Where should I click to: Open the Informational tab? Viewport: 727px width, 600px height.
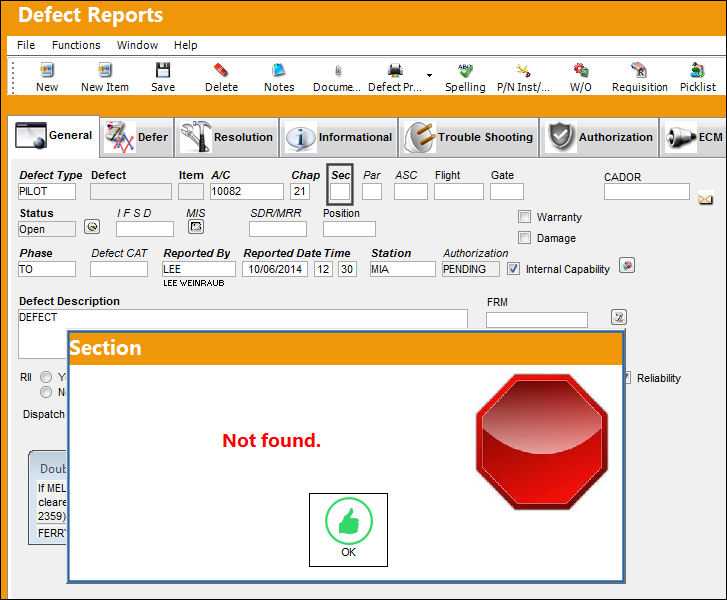[339, 137]
